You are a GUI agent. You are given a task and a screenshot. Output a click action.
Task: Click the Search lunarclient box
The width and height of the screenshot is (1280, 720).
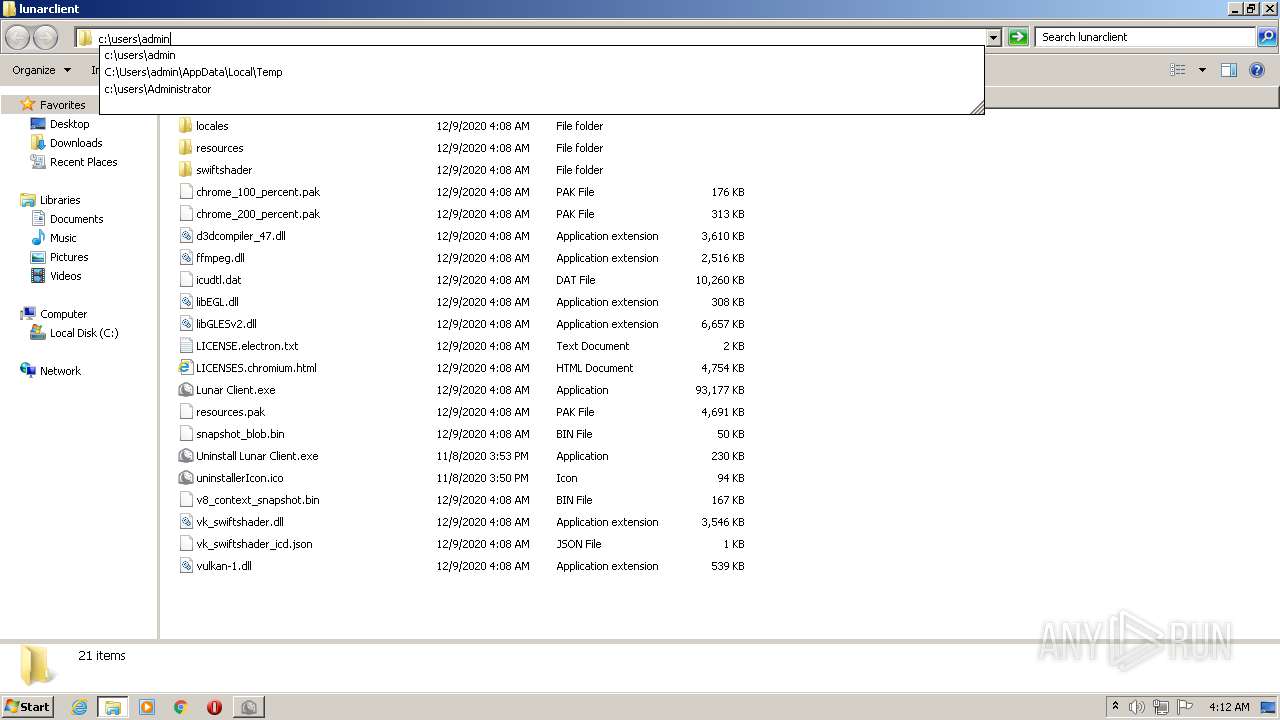[x=1146, y=37]
